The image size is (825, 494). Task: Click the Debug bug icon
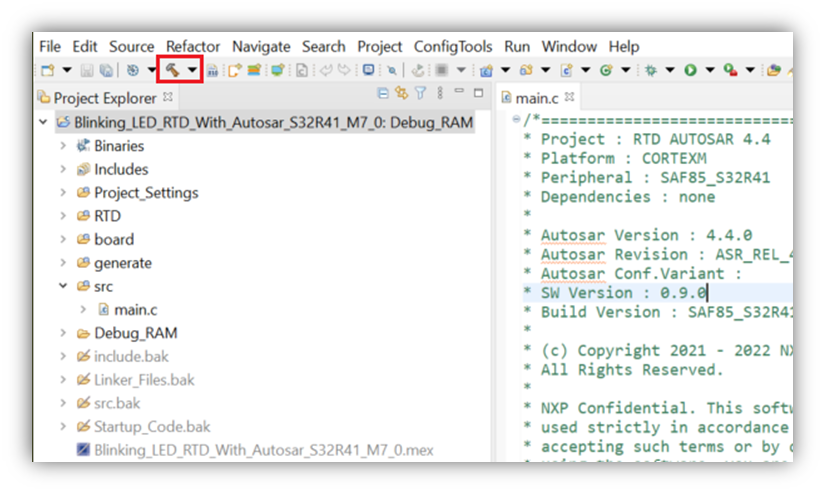649,70
